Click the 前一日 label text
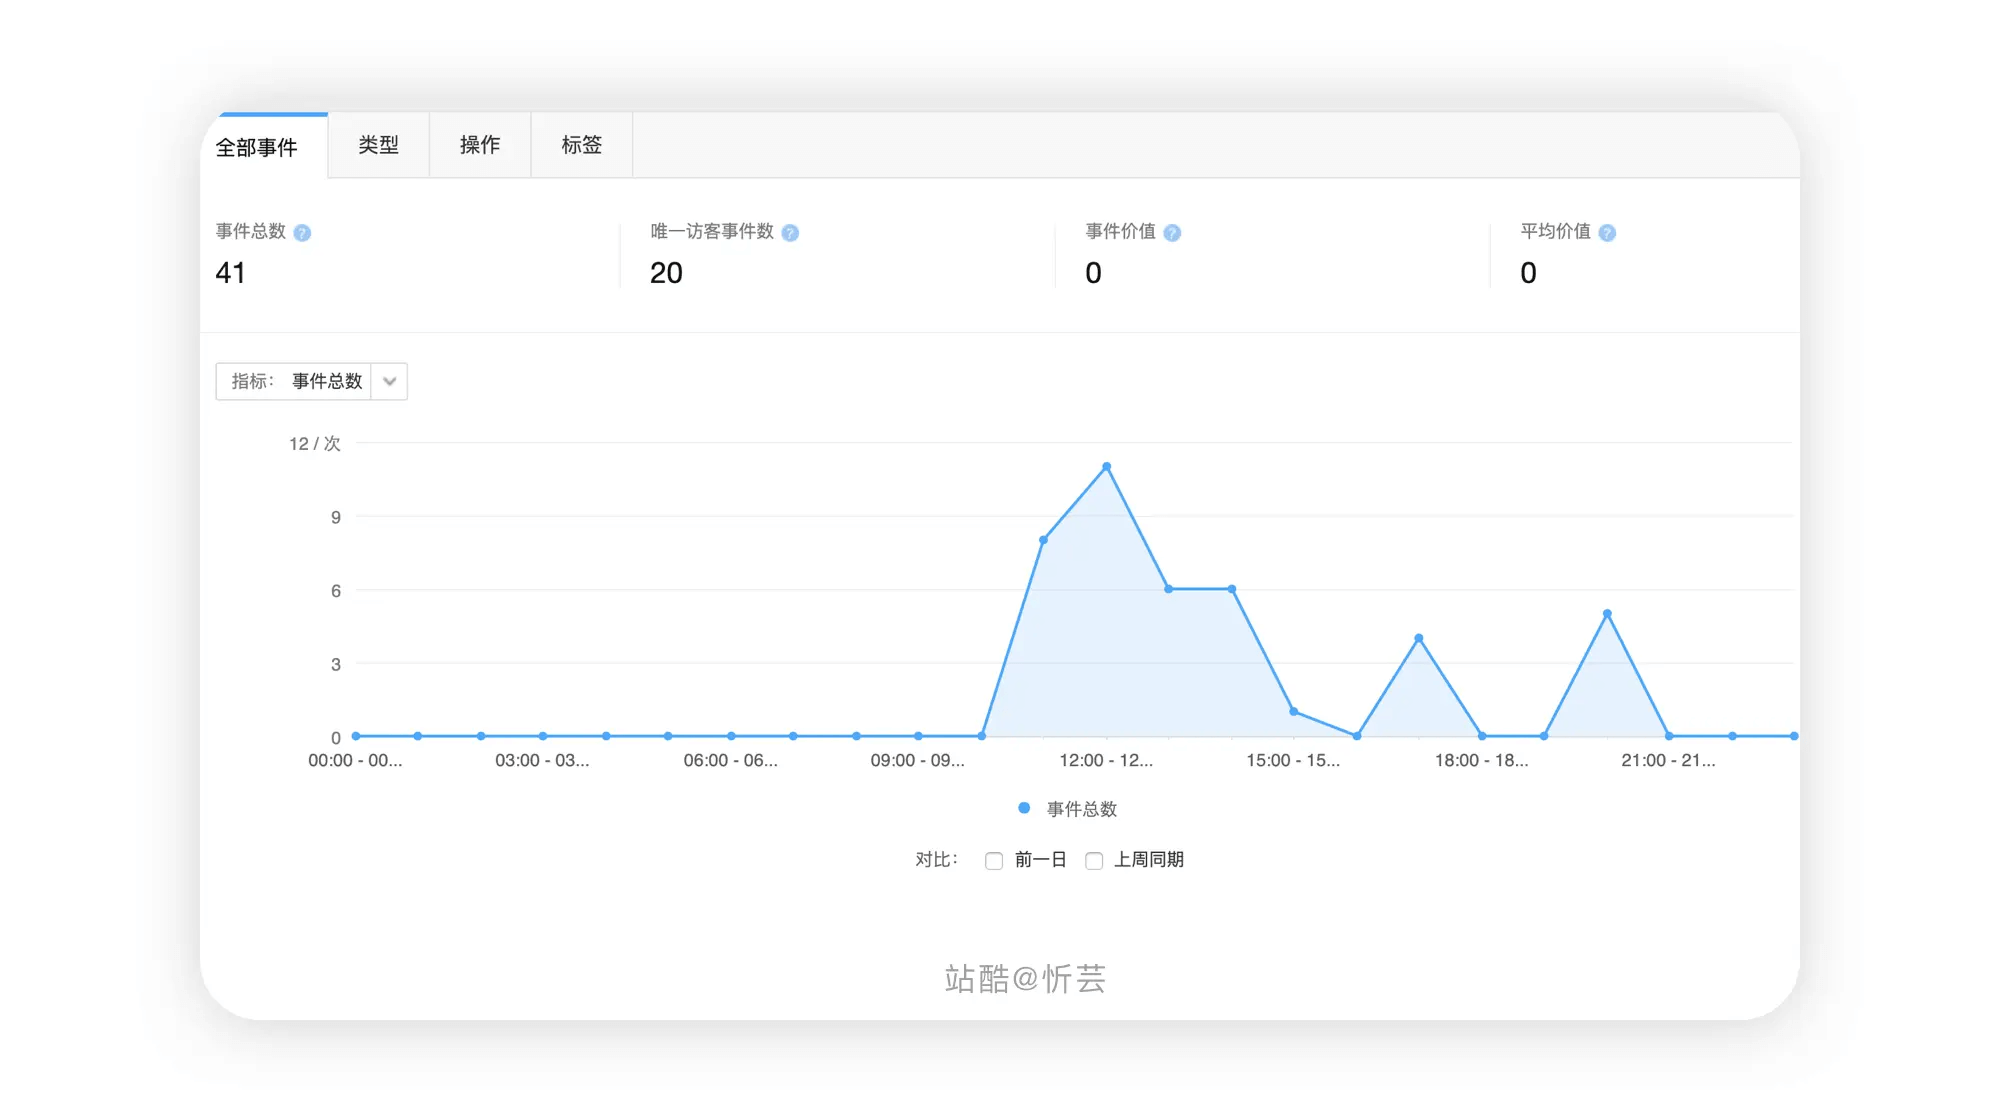Screen dimensions: 2000x1118 pos(1040,860)
